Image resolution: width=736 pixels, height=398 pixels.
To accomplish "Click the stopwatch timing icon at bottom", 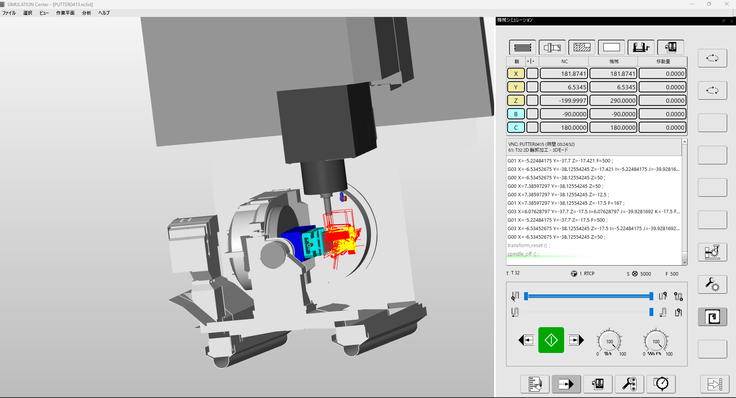I will tap(662, 384).
